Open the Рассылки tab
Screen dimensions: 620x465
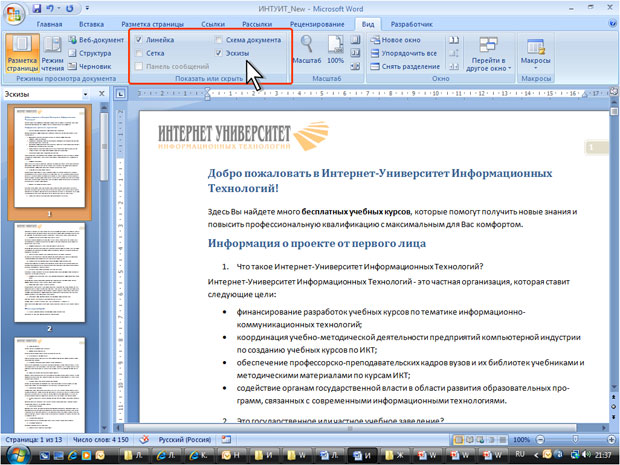pyautogui.click(x=257, y=24)
